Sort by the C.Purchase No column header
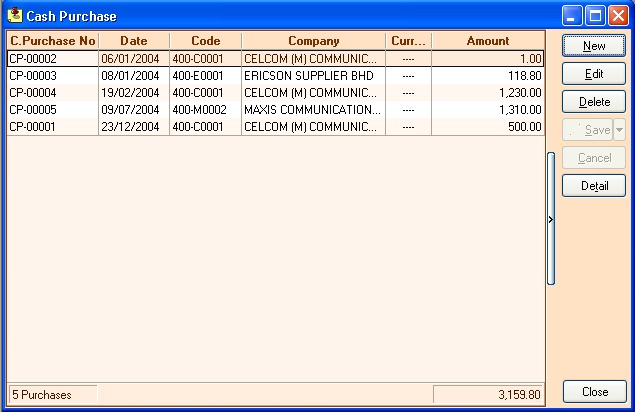The image size is (635, 412). pyautogui.click(x=53, y=41)
